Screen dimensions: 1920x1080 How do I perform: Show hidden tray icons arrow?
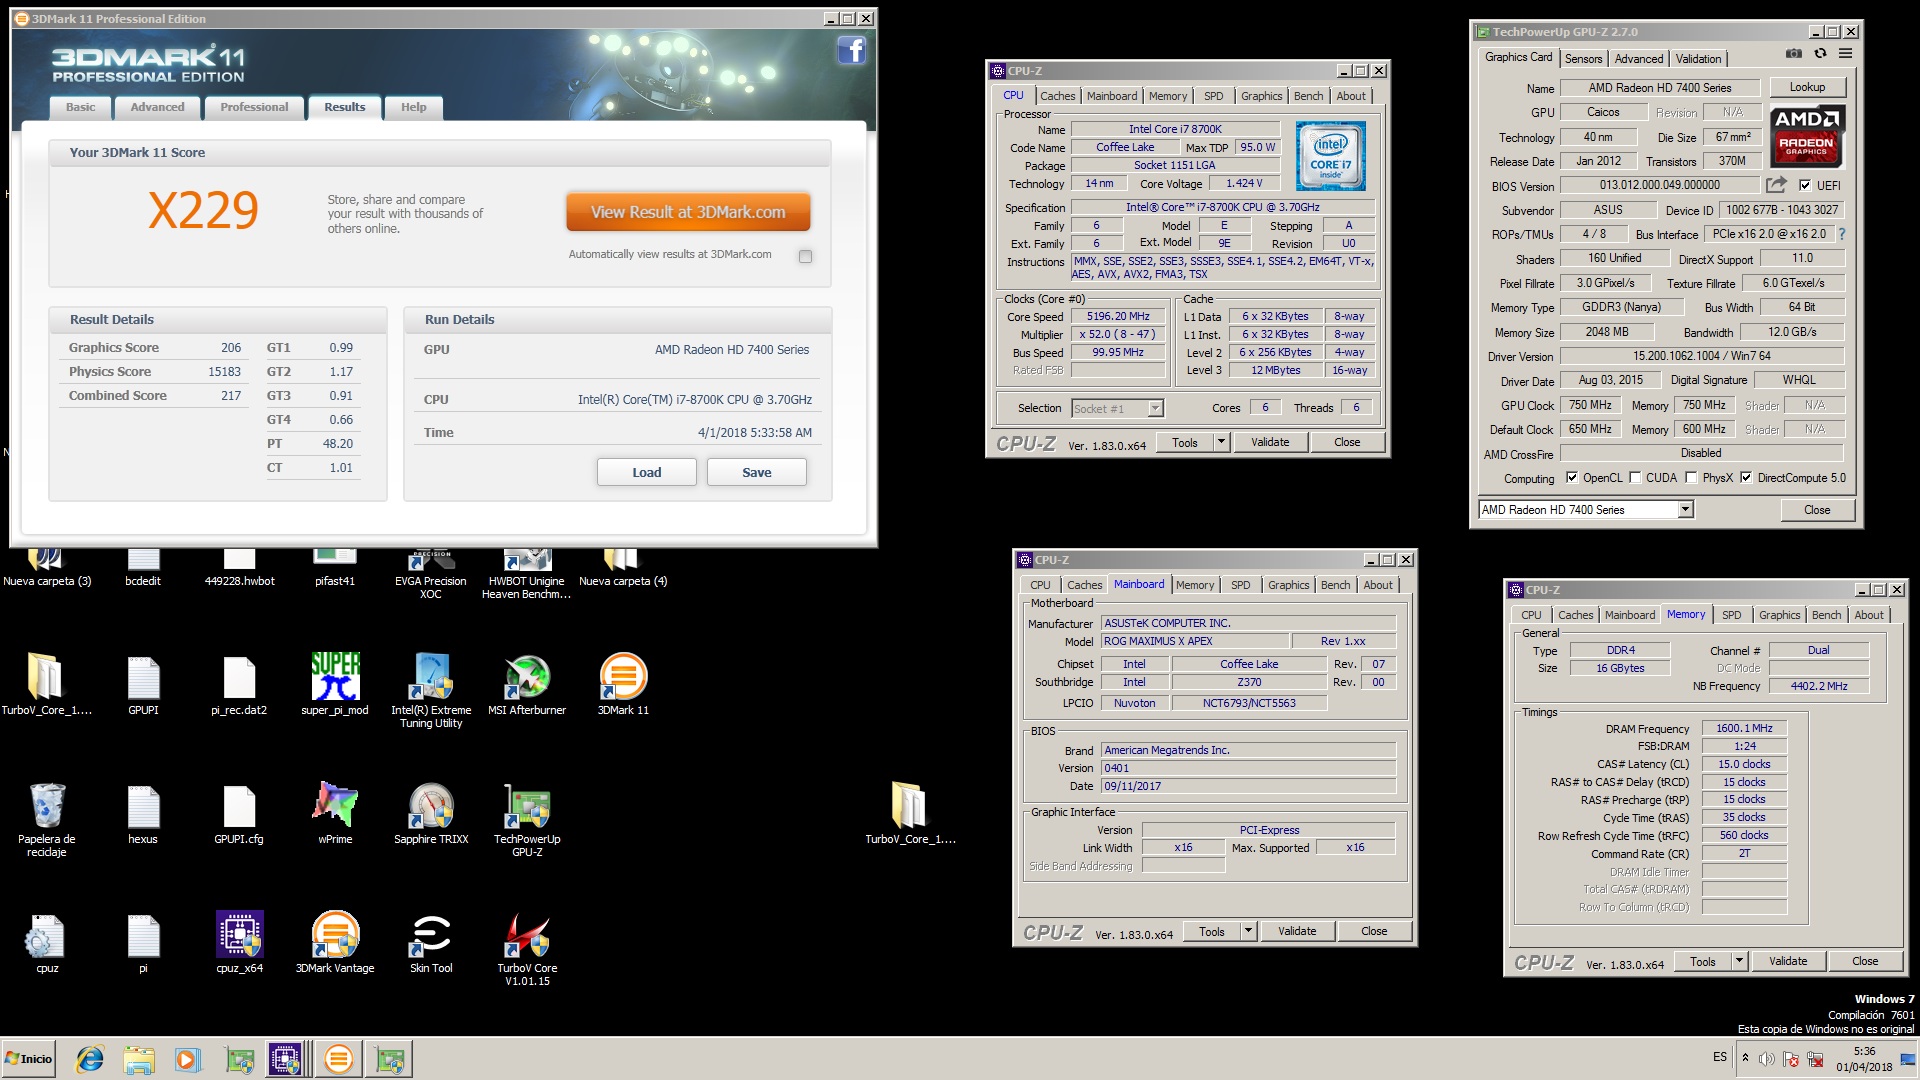pyautogui.click(x=1746, y=1058)
